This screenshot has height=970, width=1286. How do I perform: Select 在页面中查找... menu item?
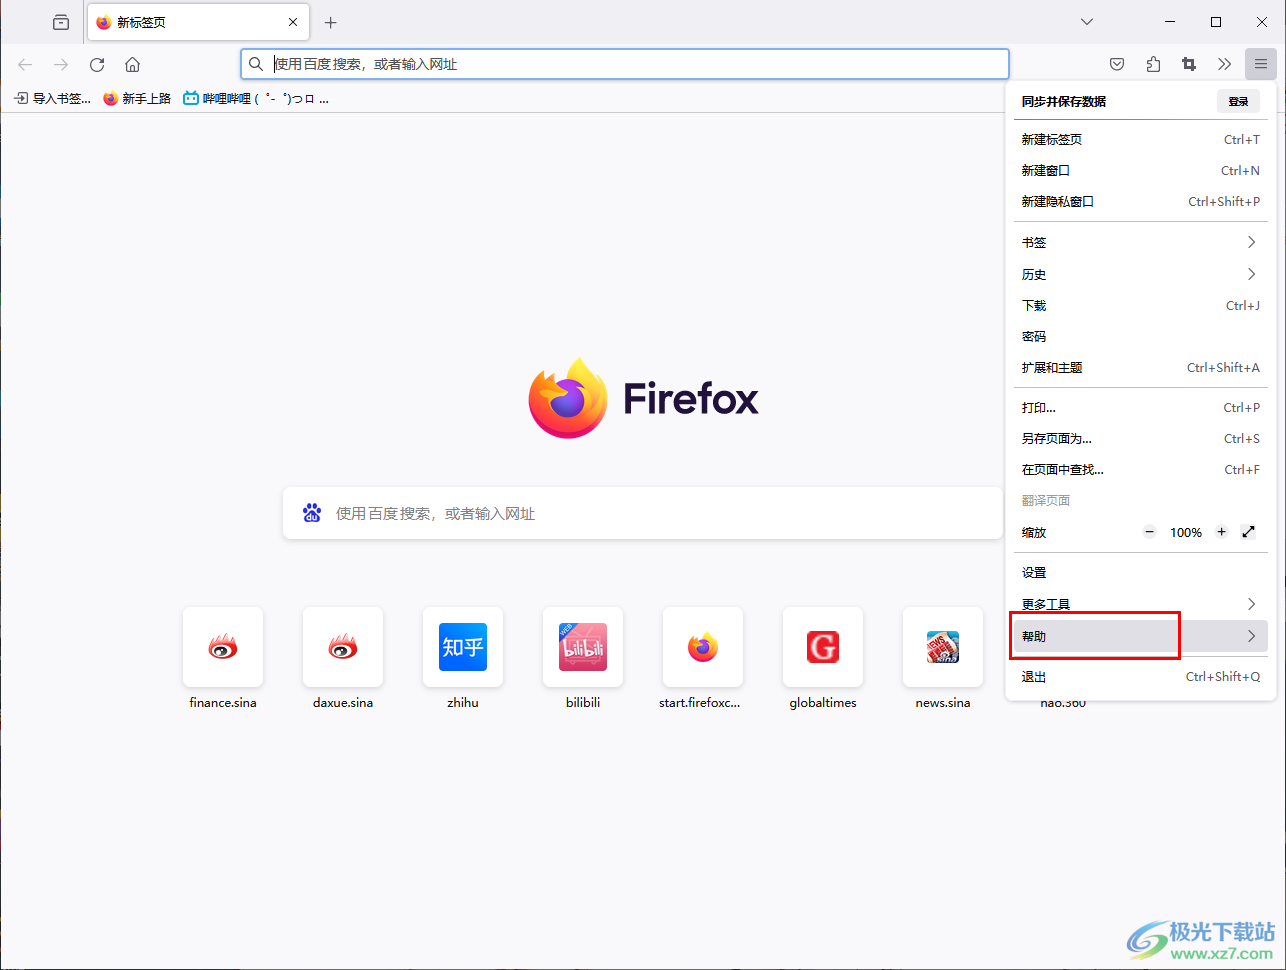pos(1140,469)
